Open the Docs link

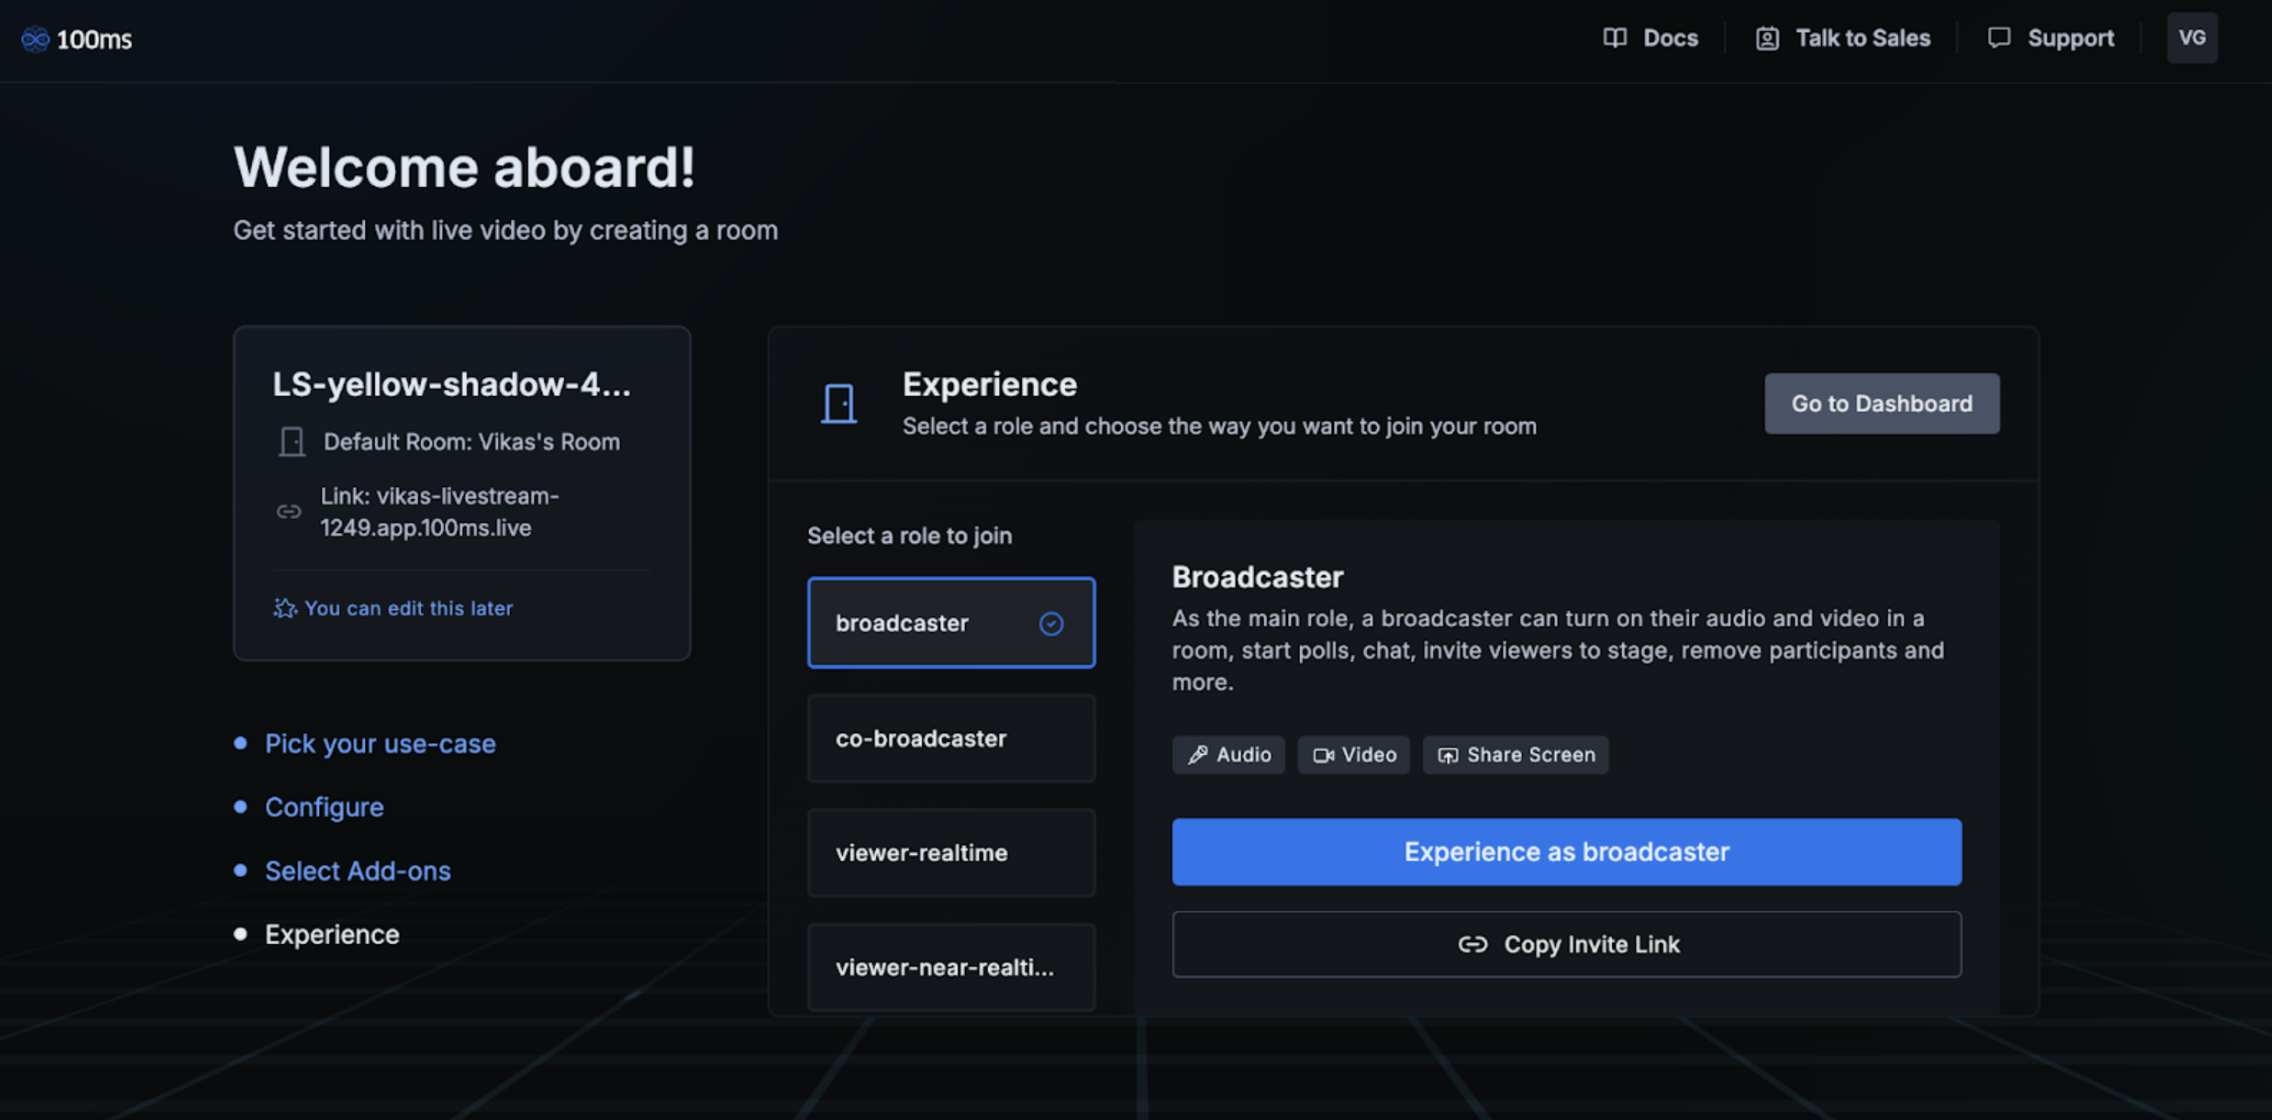[1650, 38]
